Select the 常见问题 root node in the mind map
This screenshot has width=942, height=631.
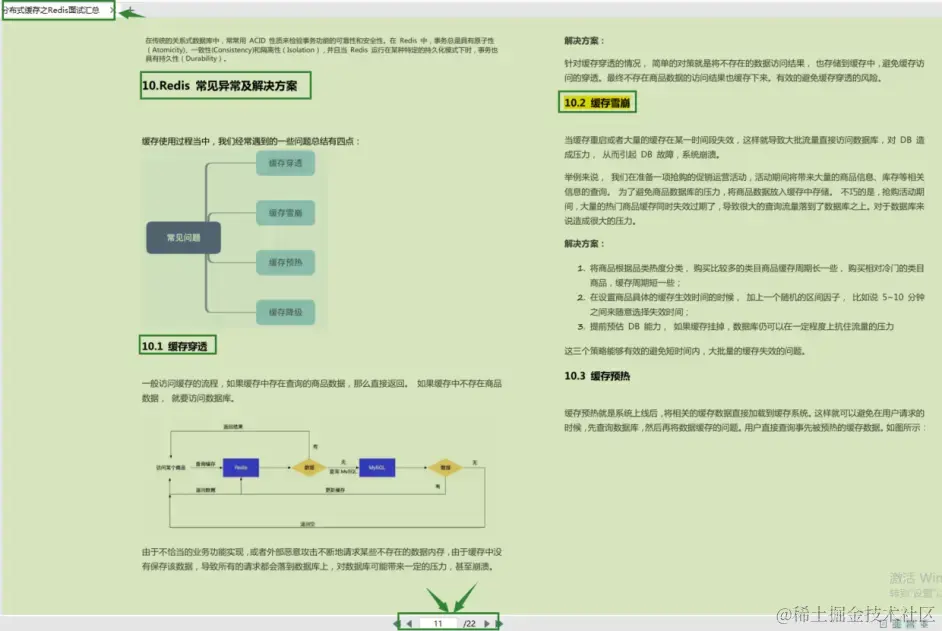click(x=183, y=237)
